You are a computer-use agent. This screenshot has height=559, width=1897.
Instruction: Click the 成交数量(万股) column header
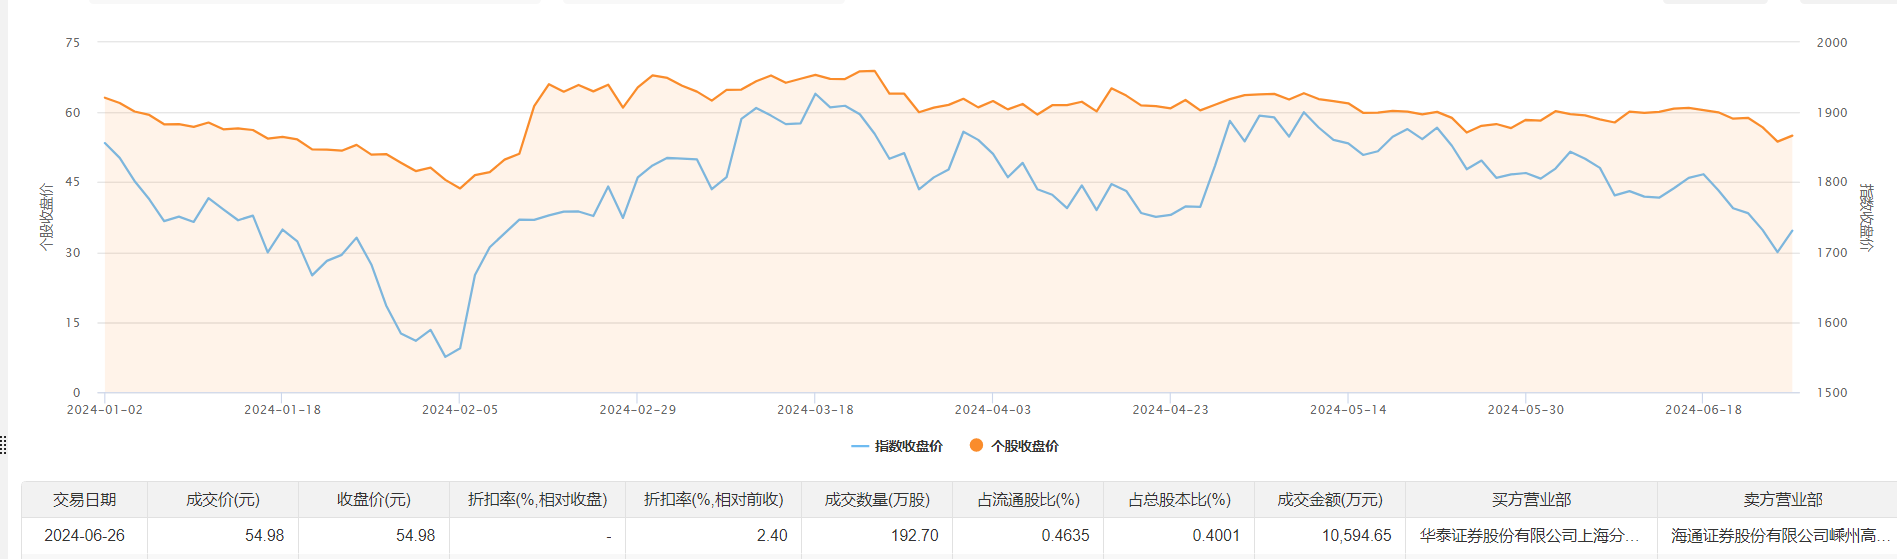click(877, 499)
